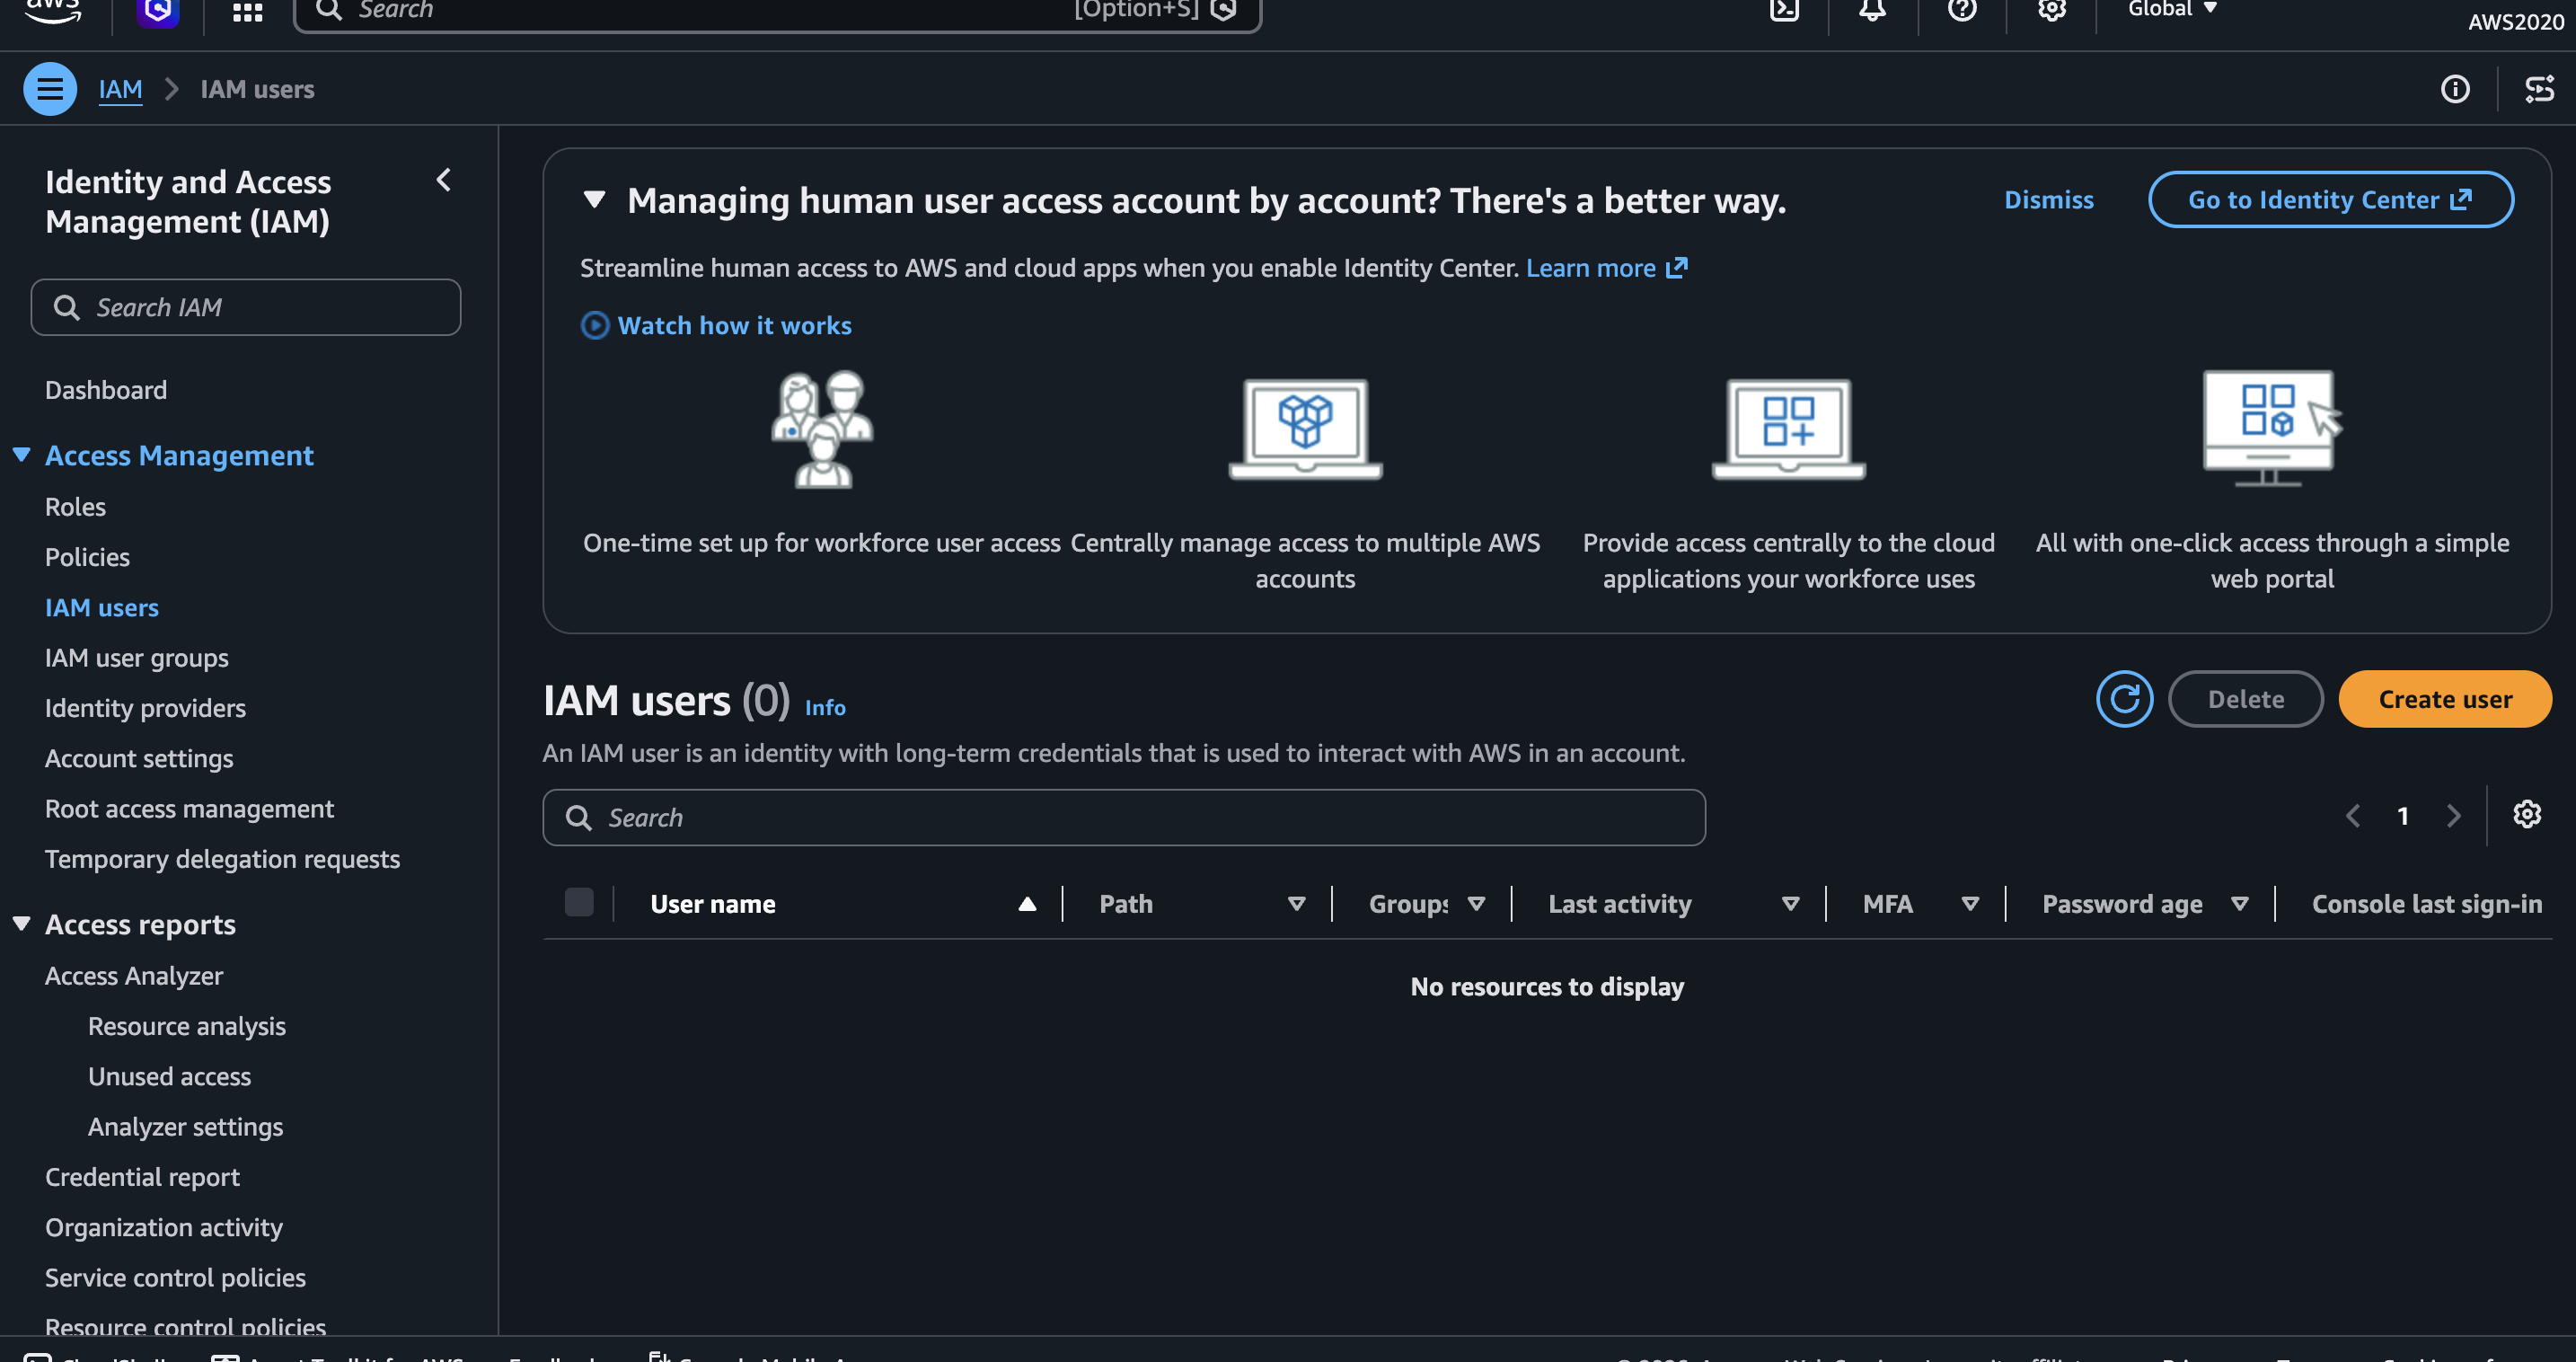Select all users checkbox in table header
Screen dimensions: 2576x1362
coord(579,903)
